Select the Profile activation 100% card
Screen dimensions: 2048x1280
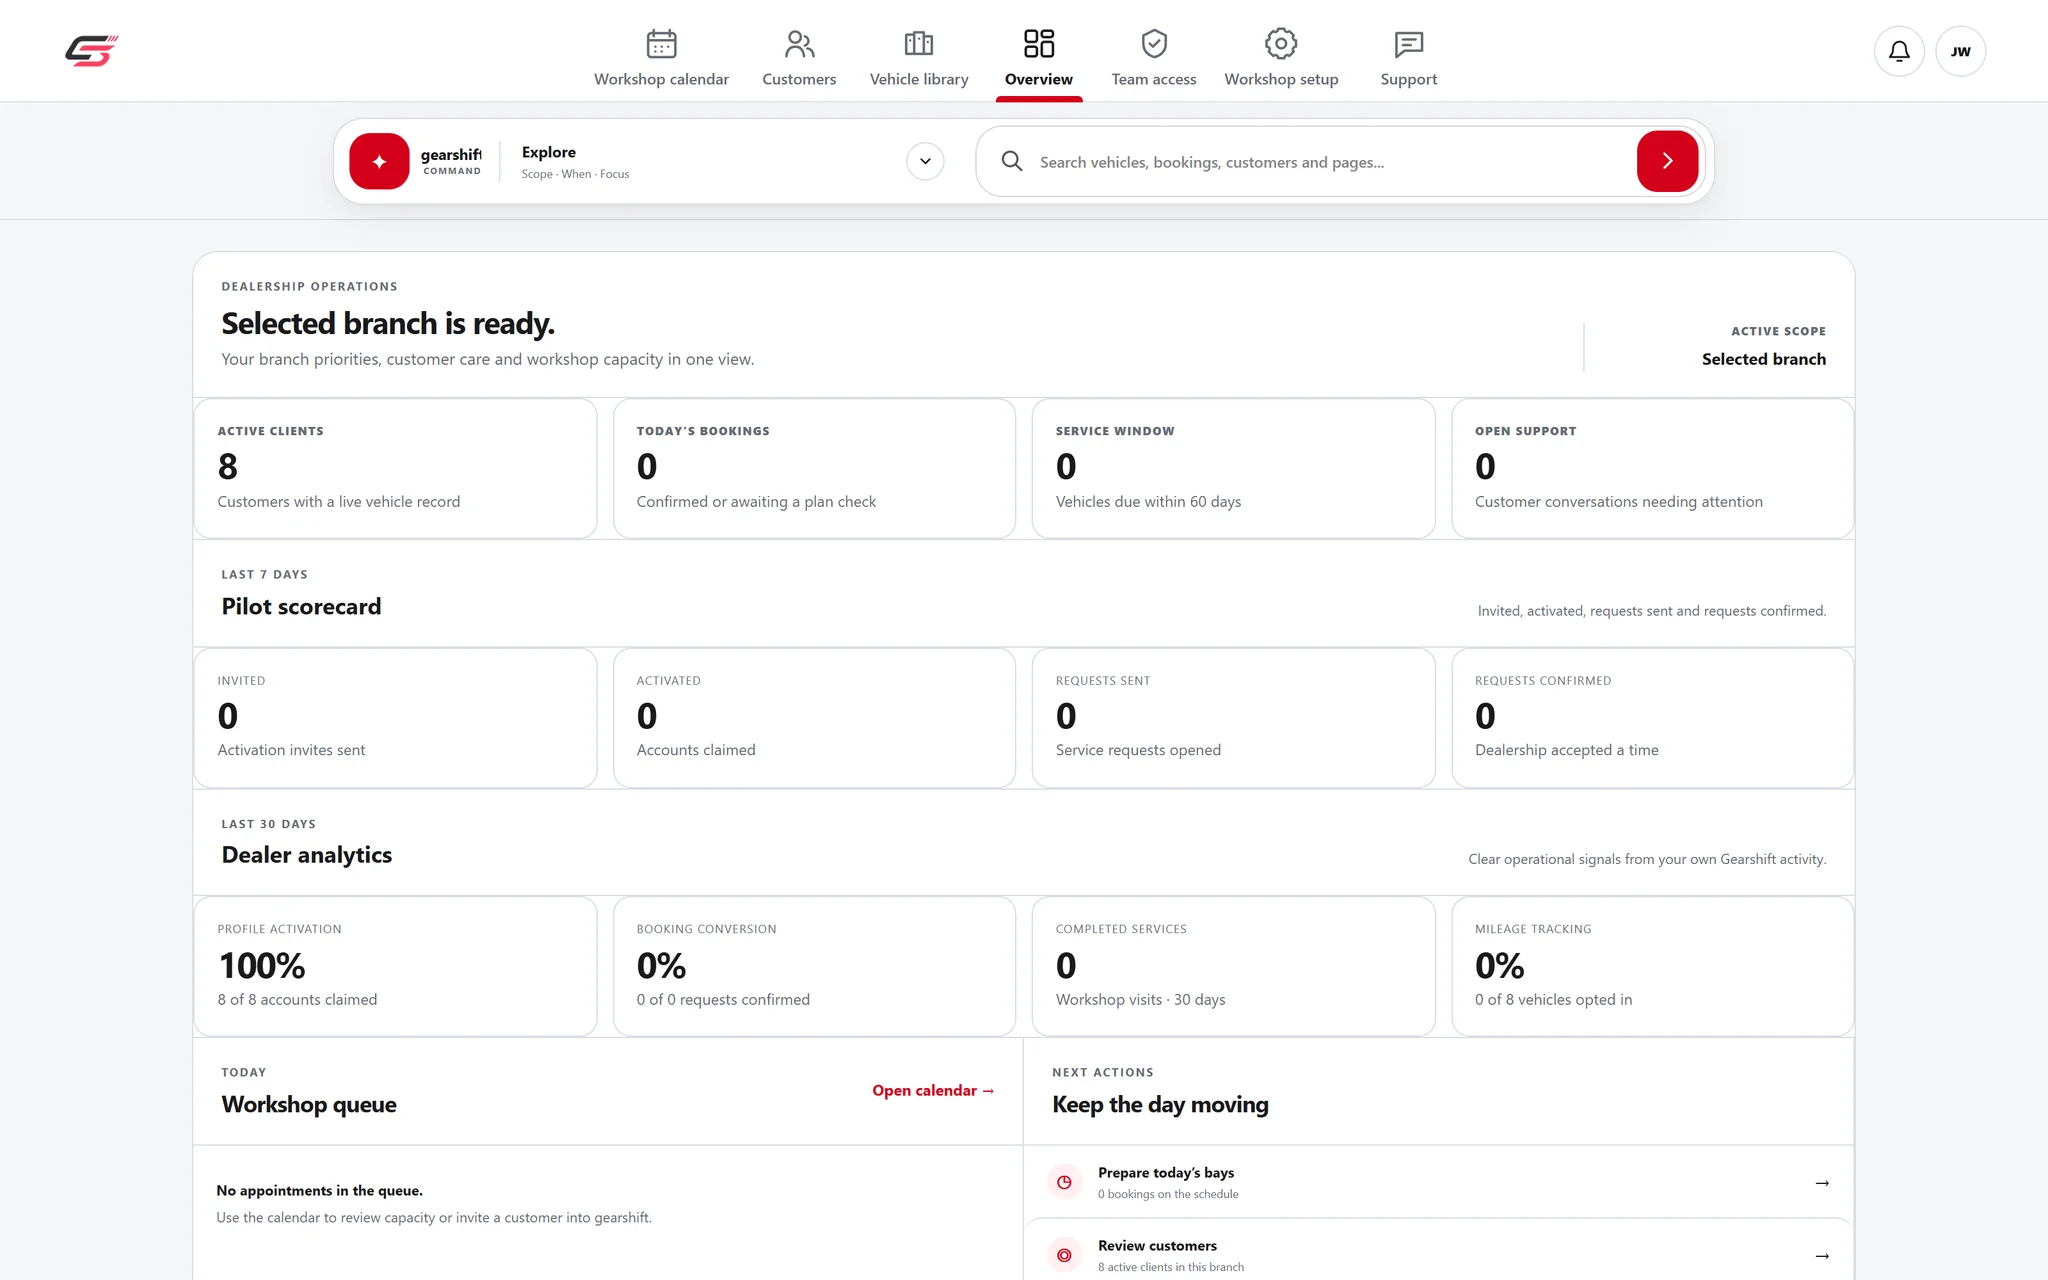tap(395, 966)
